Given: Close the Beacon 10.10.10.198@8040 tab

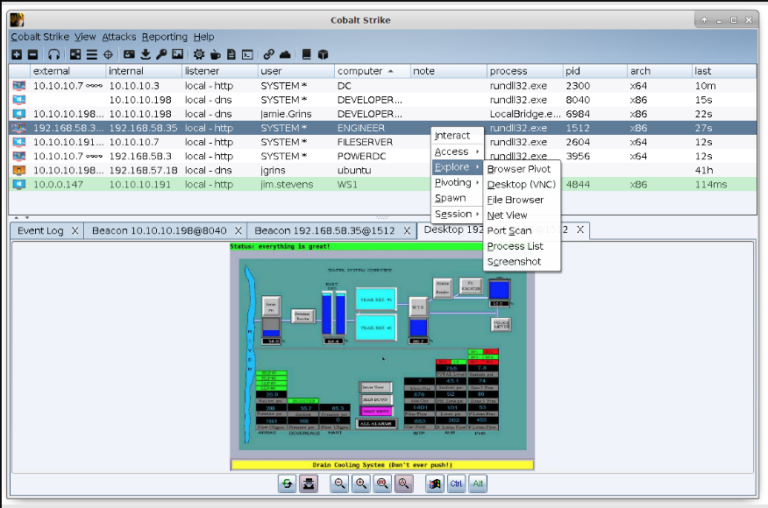Looking at the screenshot, I should coord(236,230).
